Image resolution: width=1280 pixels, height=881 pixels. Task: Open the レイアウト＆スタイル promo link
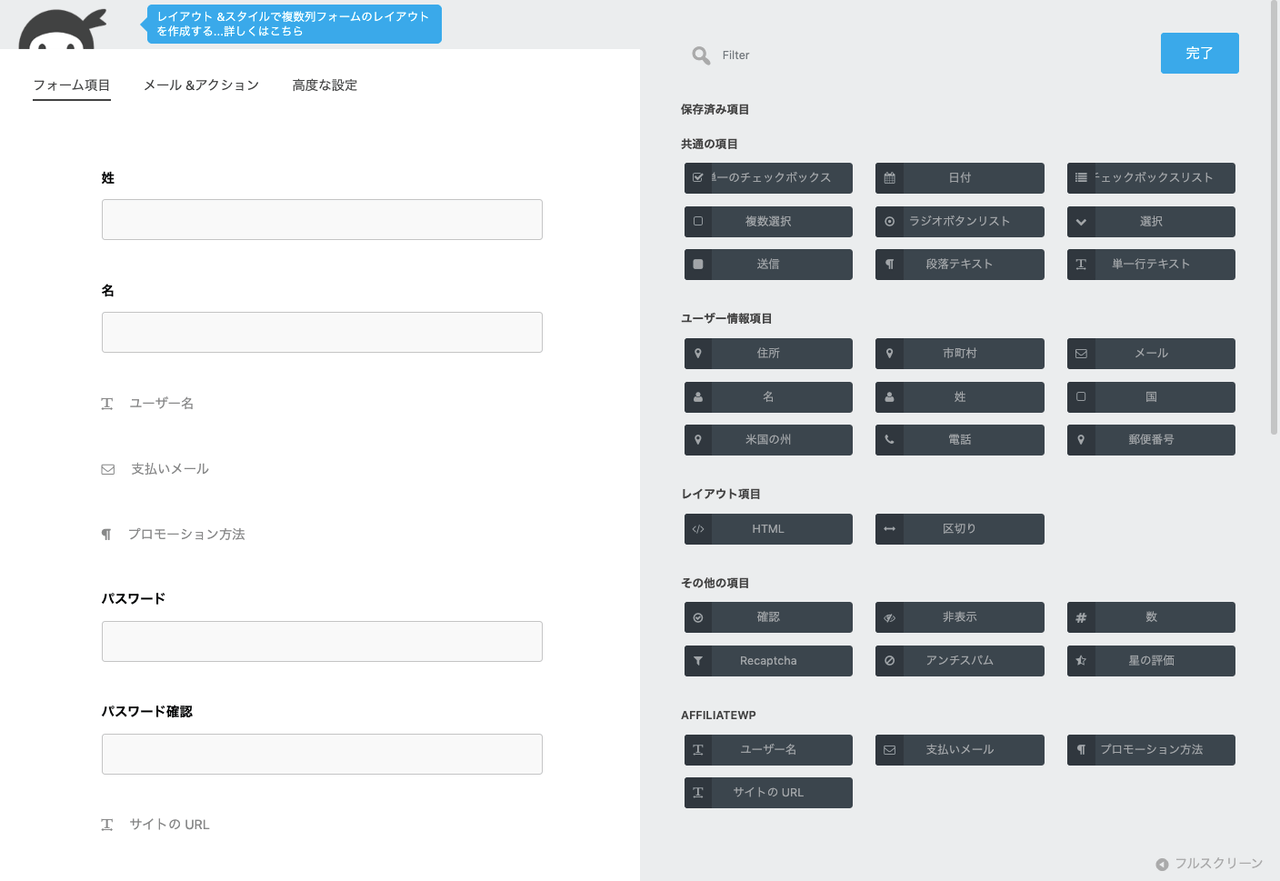(294, 24)
